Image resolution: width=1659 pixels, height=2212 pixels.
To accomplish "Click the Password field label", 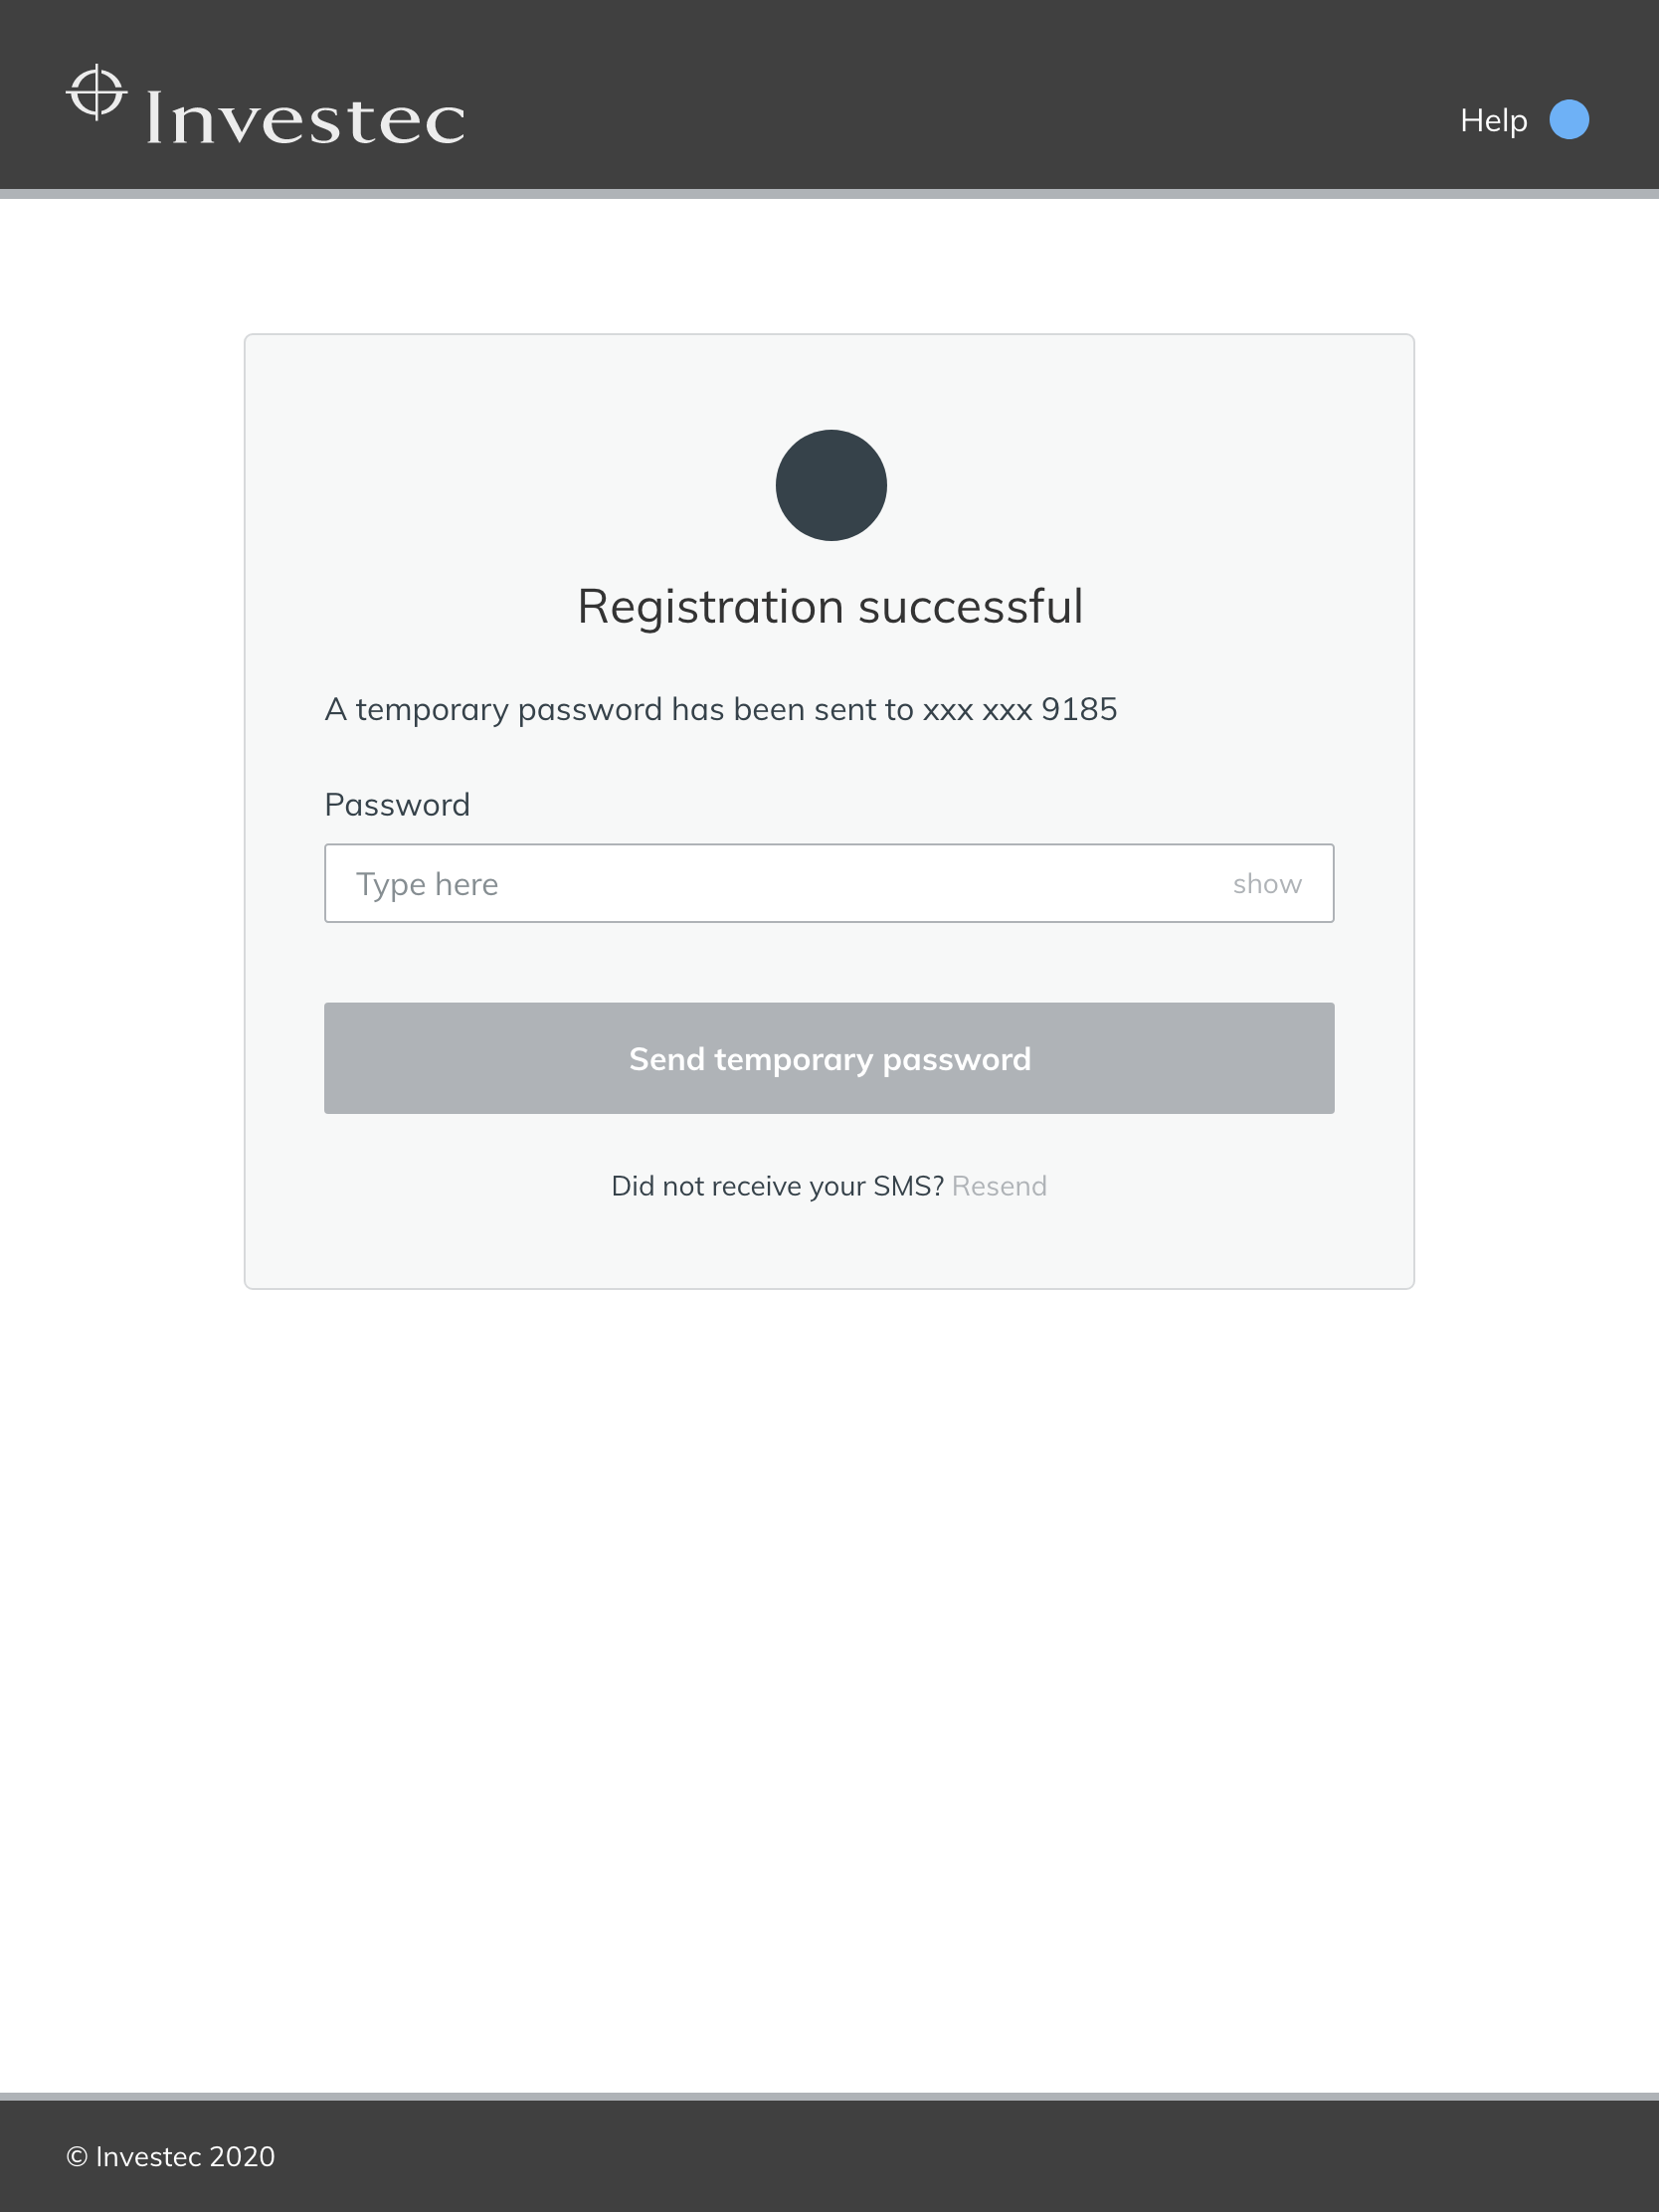I will point(397,805).
